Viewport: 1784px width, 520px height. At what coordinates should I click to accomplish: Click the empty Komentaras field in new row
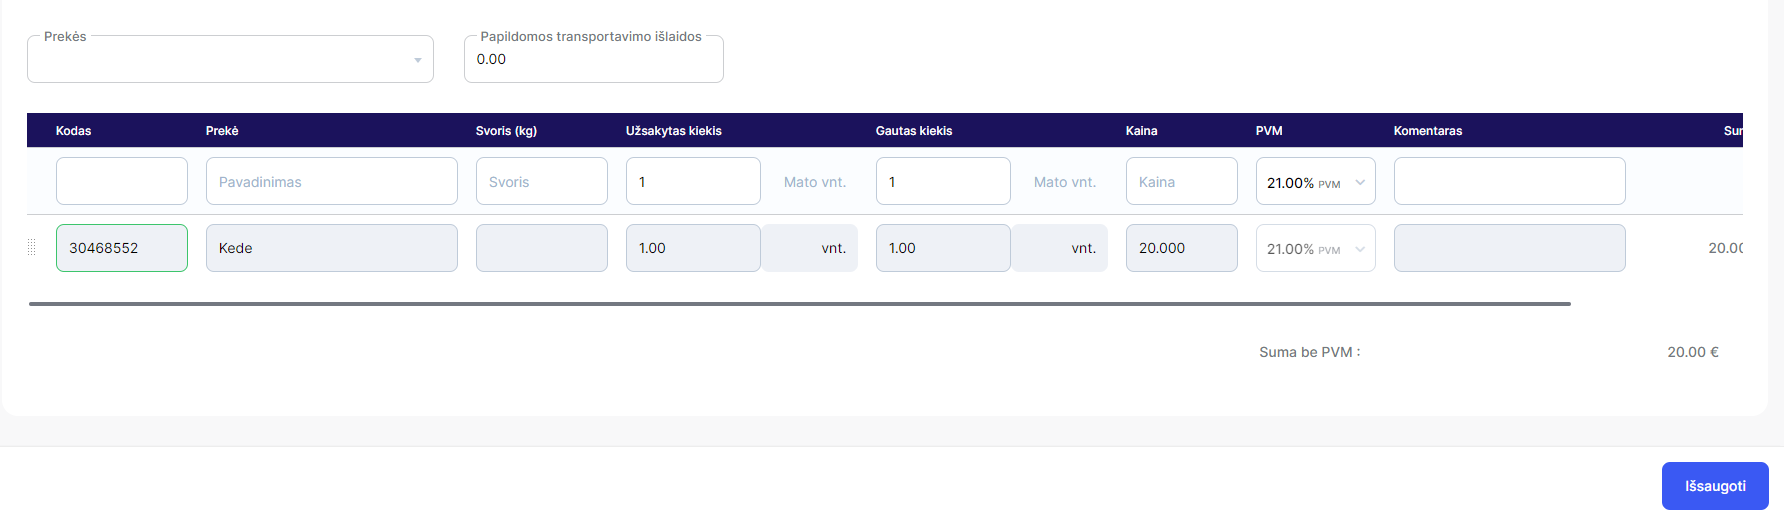(1510, 181)
